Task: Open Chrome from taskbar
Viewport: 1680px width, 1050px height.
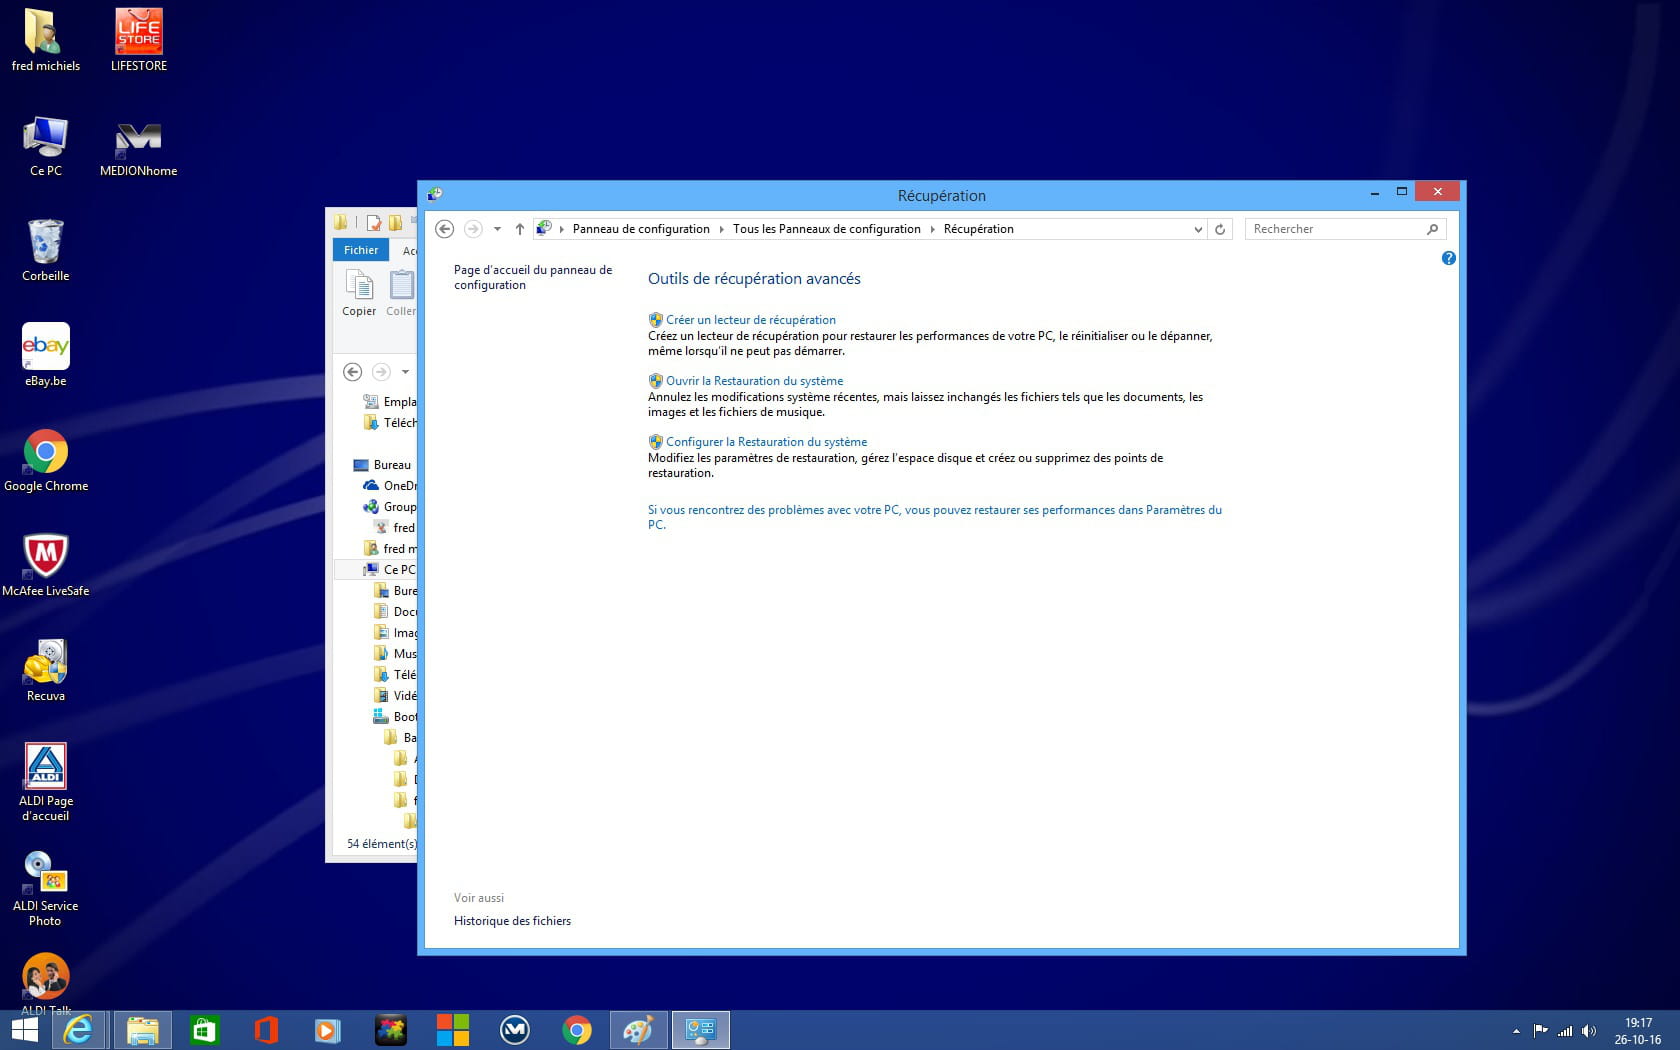Action: [576, 1030]
